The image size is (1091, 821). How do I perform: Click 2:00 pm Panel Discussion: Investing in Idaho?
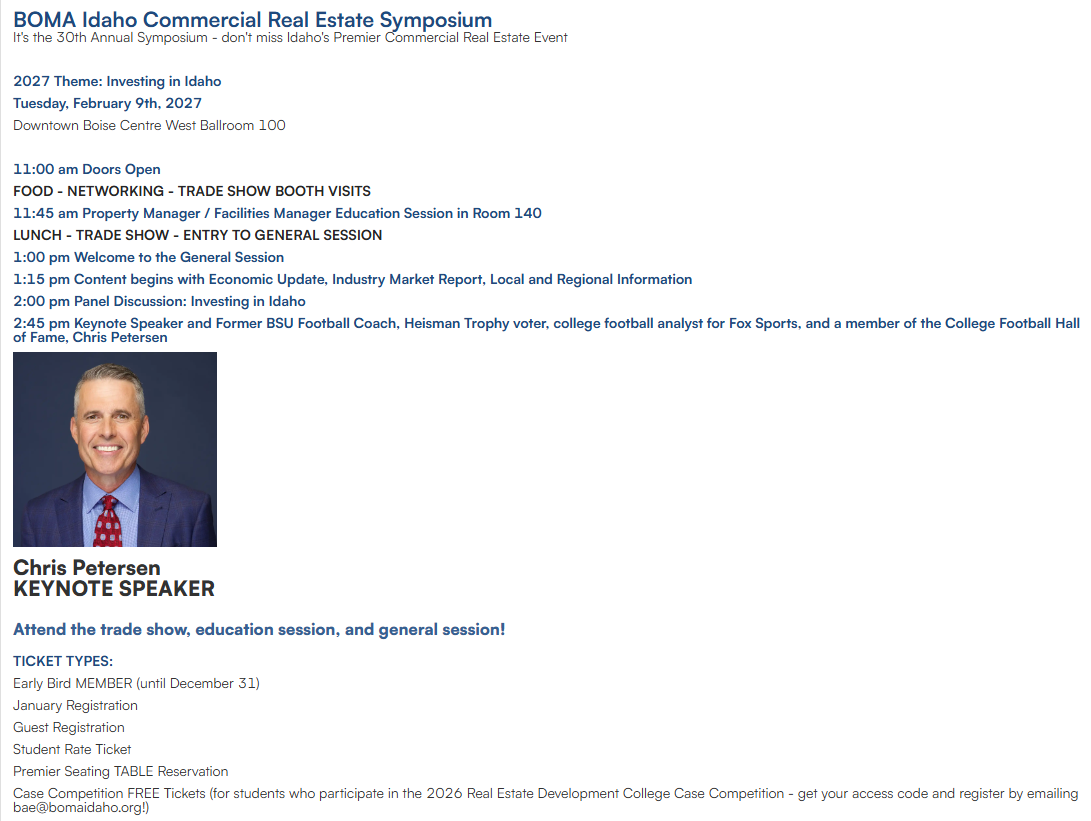pyautogui.click(x=159, y=302)
